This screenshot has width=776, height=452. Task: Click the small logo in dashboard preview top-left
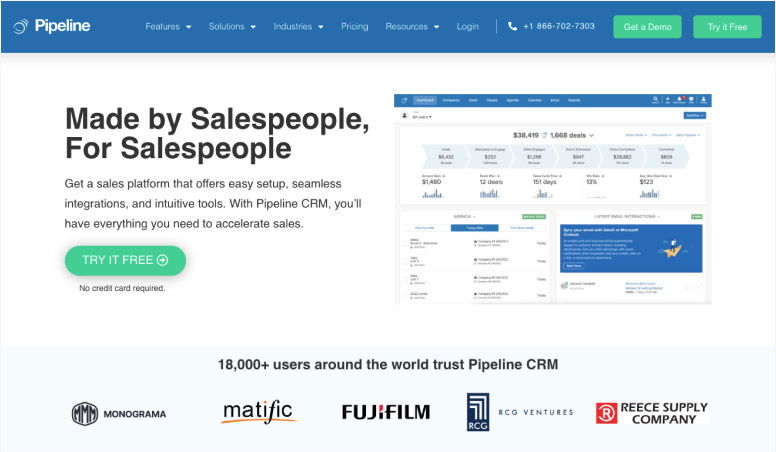(x=404, y=100)
